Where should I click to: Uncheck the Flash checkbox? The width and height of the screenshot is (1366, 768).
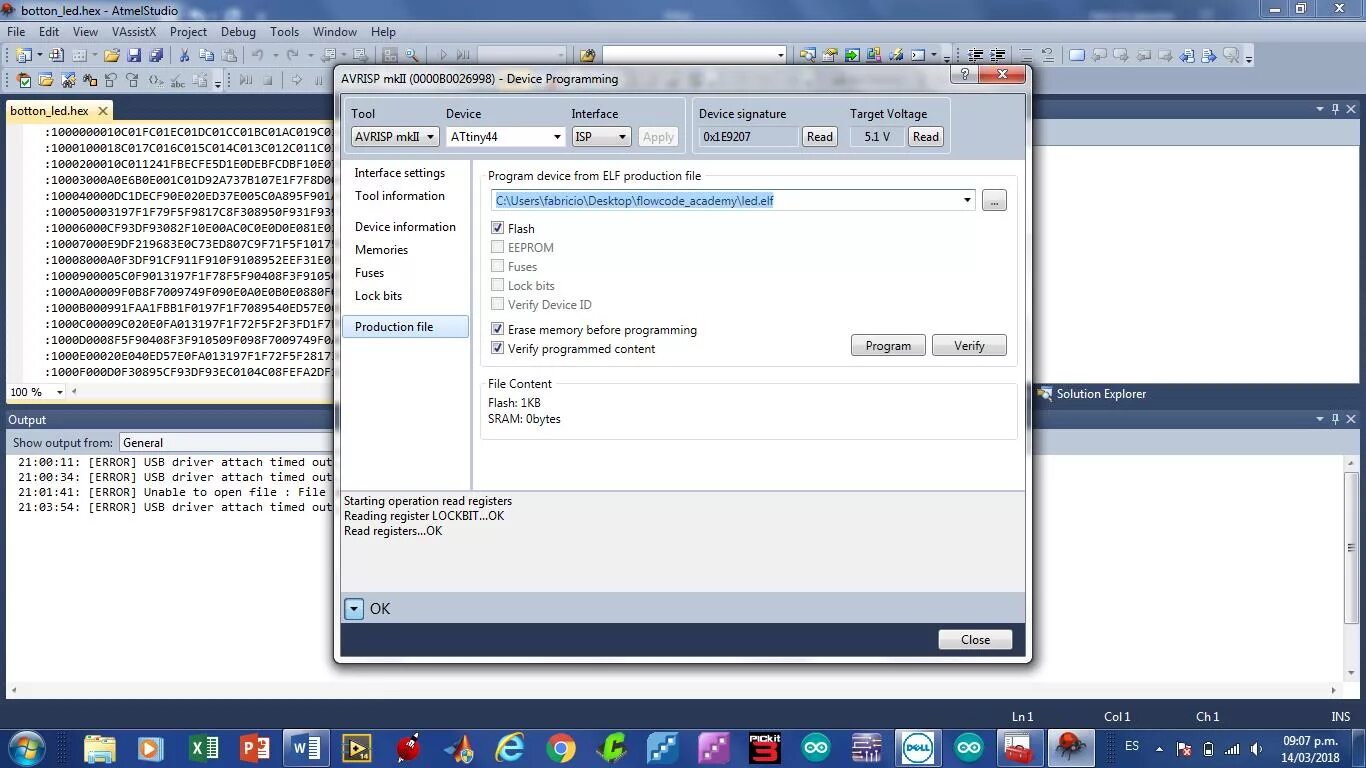tap(497, 228)
